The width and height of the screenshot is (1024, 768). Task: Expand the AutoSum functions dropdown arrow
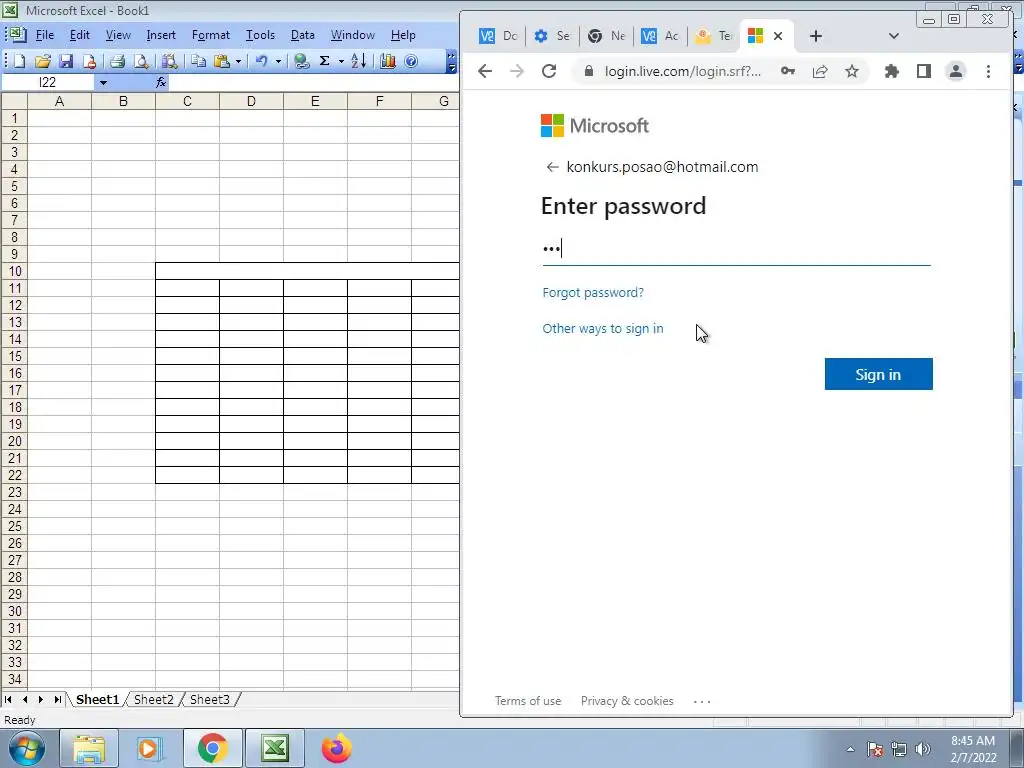[x=341, y=61]
